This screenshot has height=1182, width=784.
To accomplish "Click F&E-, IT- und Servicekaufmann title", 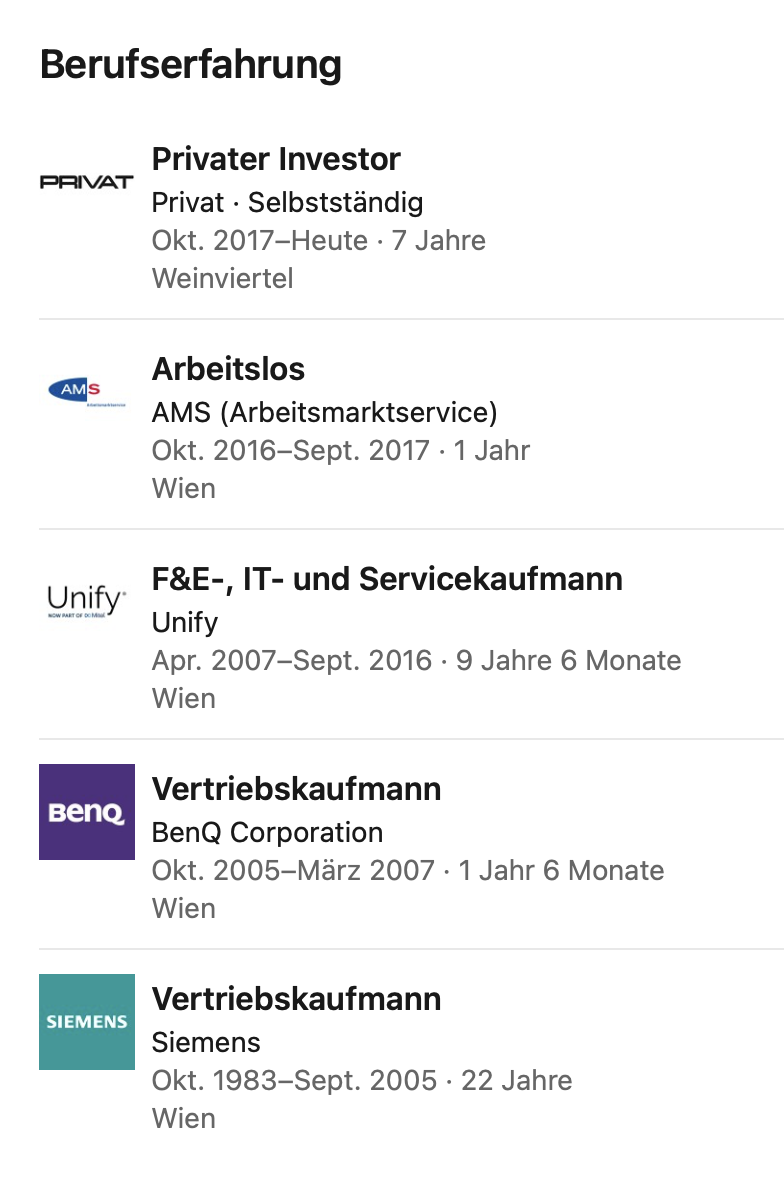I will 387,579.
